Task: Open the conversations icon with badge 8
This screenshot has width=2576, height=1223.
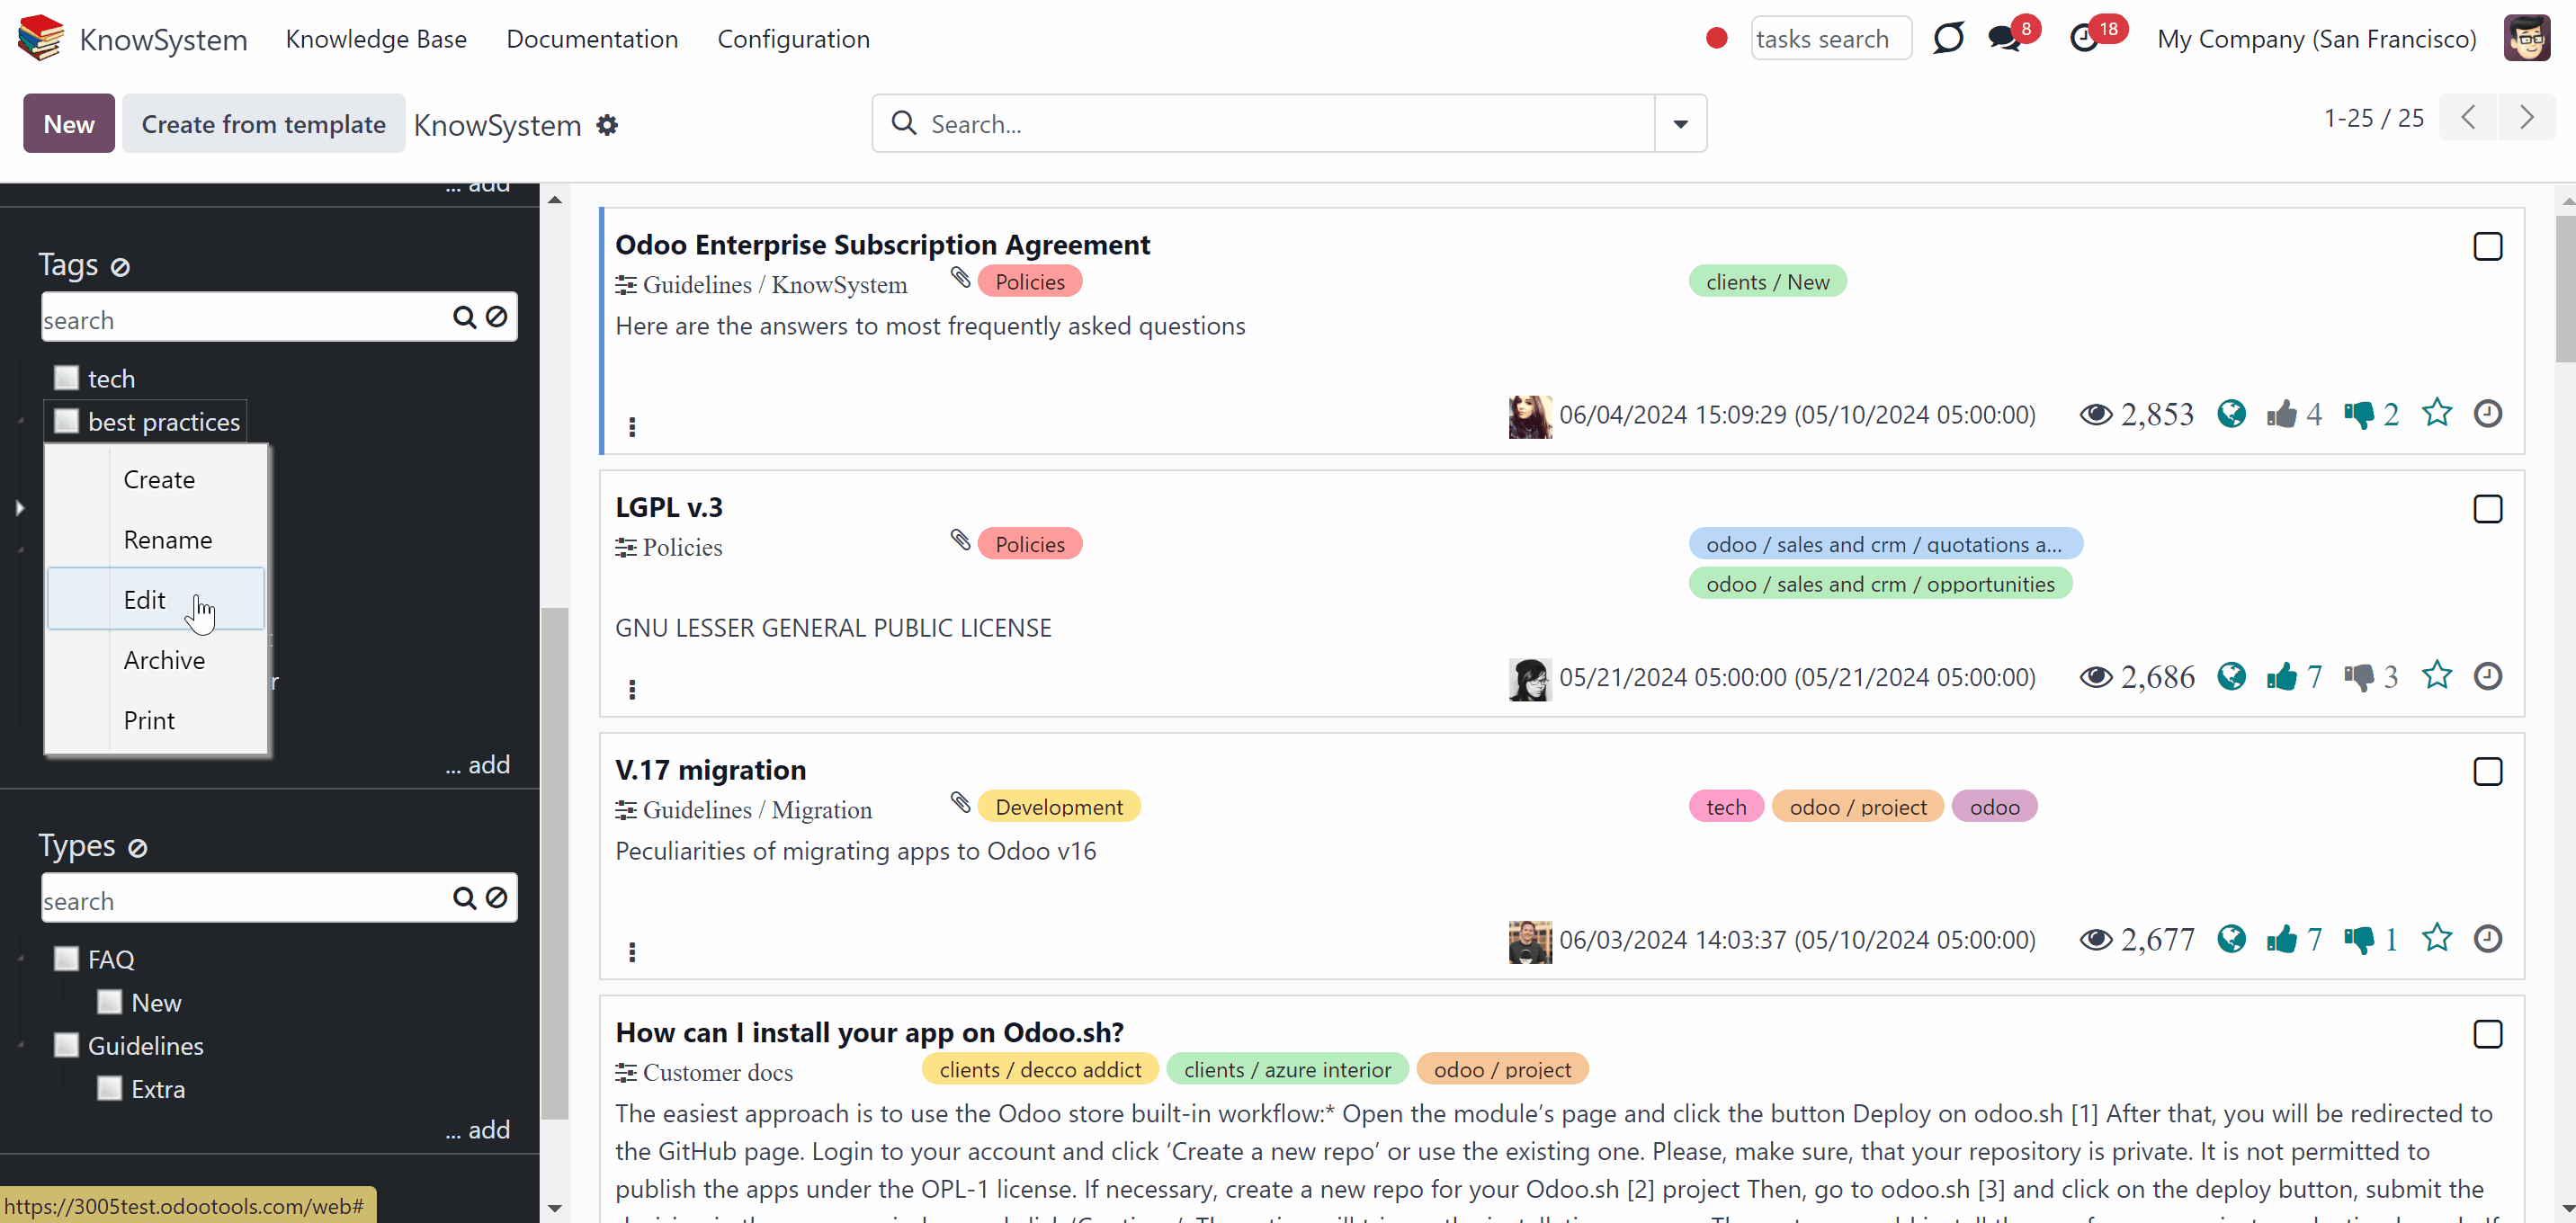Action: point(2004,38)
